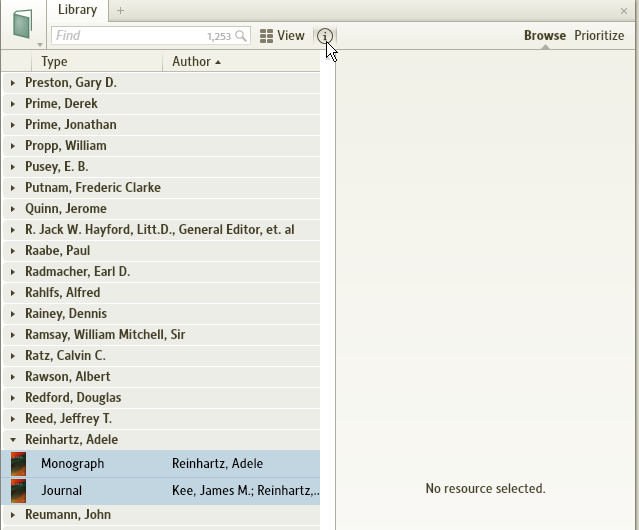639x530 pixels.
Task: Expand the Putnam, Frederic Clarke group
Action: coord(13,188)
